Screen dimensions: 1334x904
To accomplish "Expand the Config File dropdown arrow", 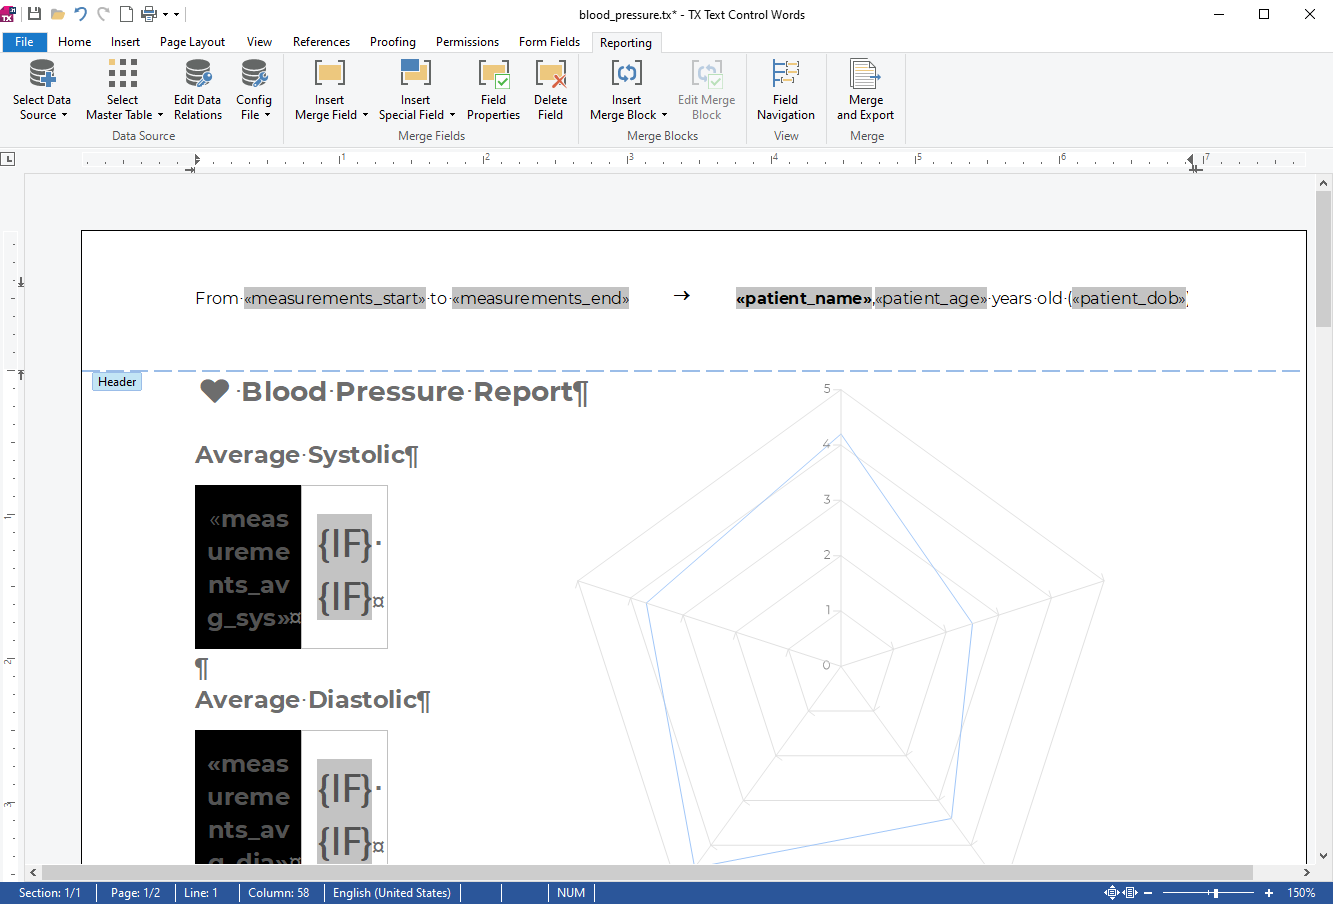I will click(267, 115).
